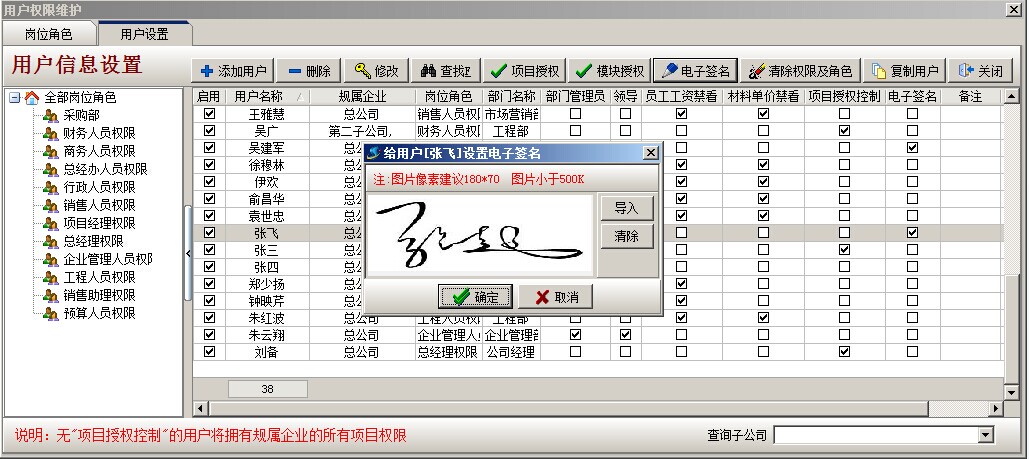Switch to the 岗位角色 tab

[x=48, y=34]
